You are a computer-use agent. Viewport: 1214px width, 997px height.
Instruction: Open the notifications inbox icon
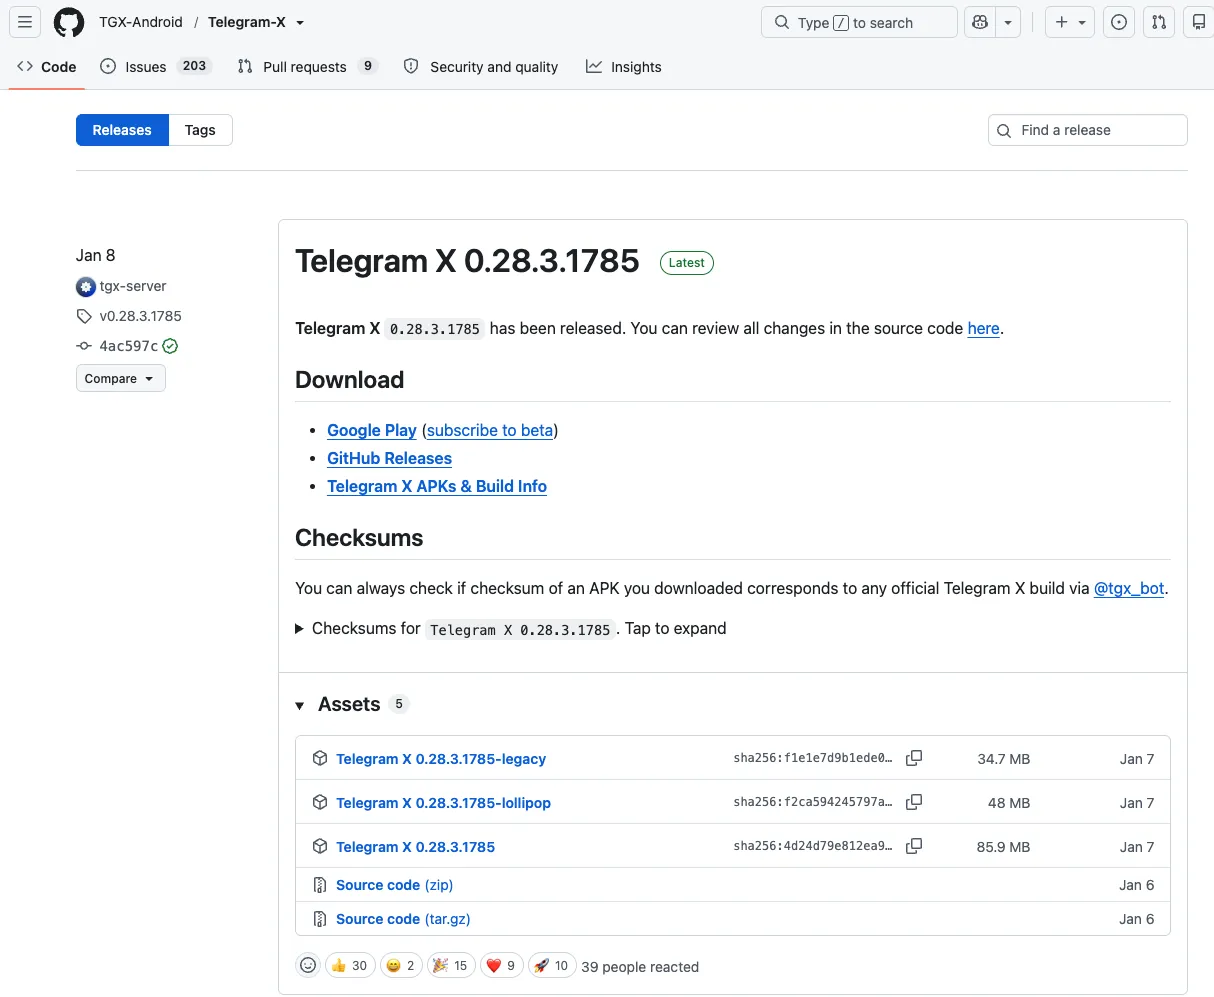tap(1198, 22)
